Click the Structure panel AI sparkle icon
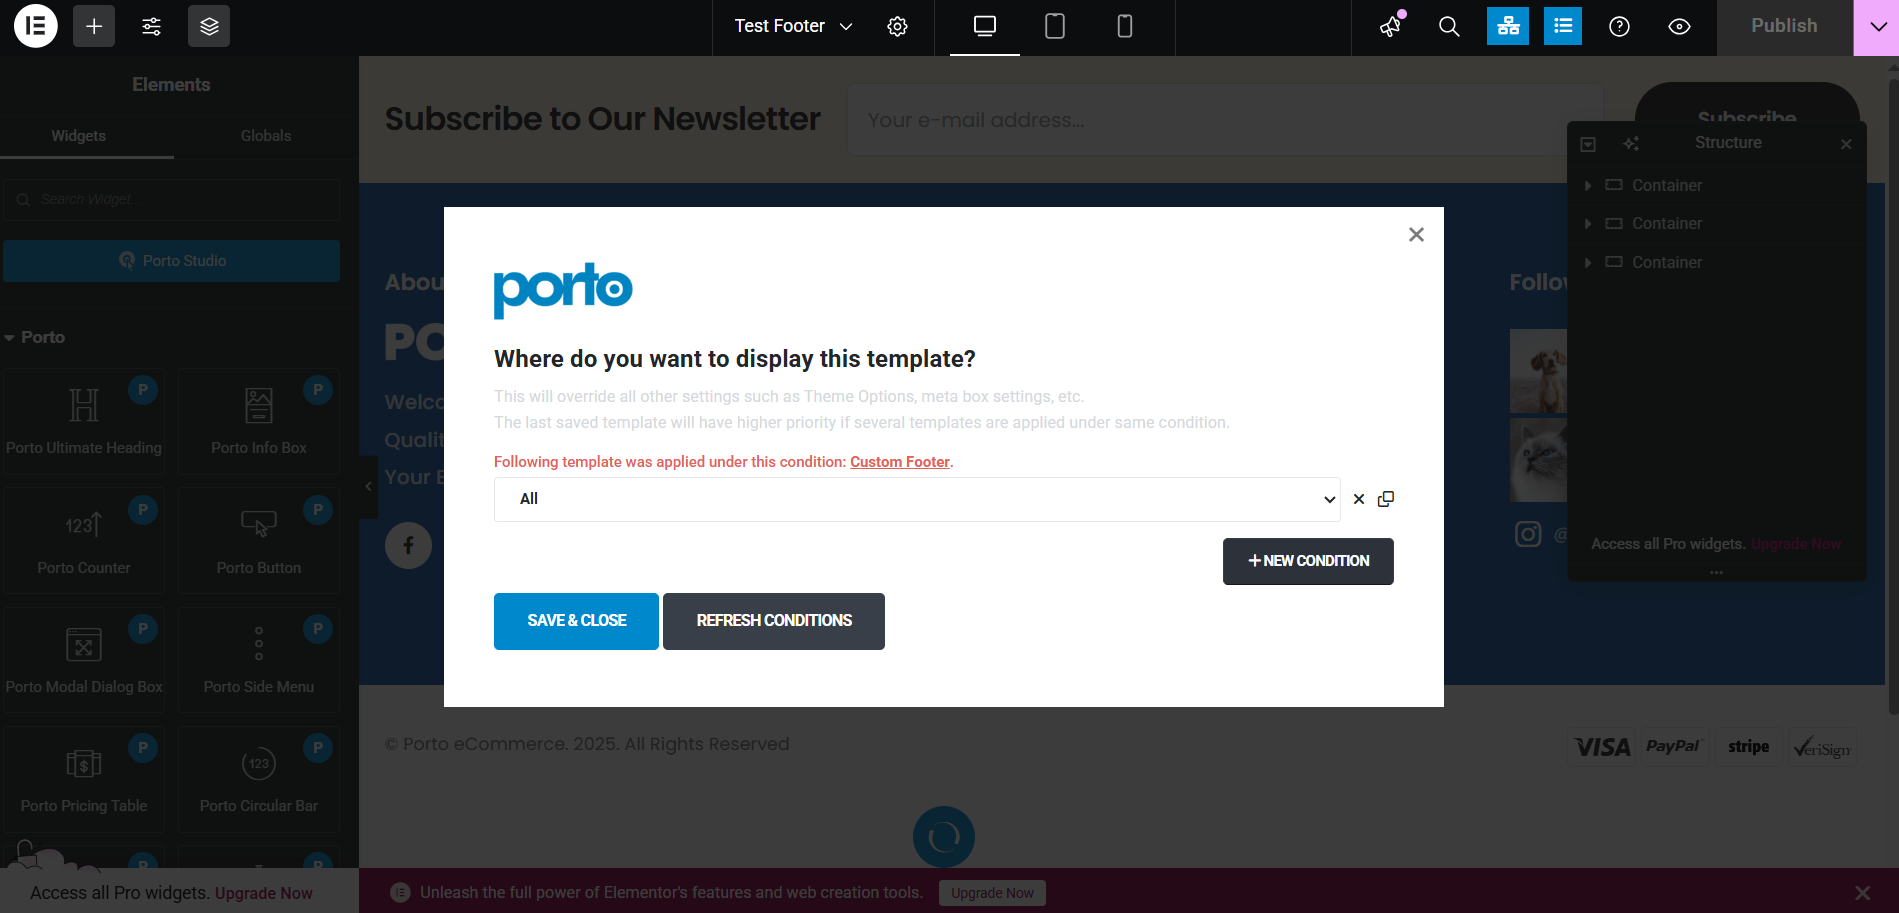1899x913 pixels. click(x=1631, y=144)
